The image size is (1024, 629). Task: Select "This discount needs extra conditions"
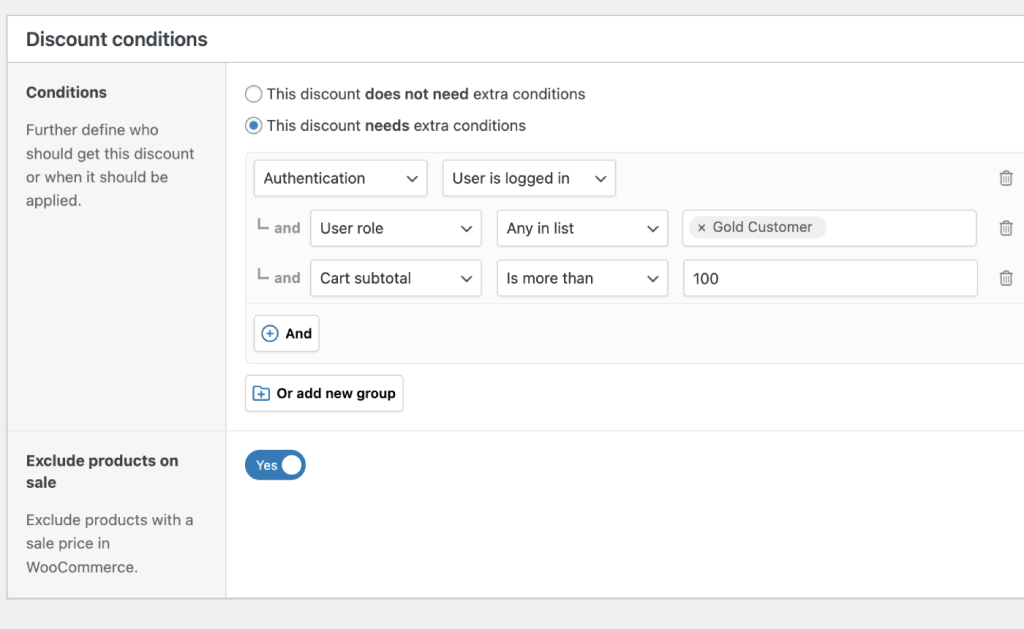[253, 126]
